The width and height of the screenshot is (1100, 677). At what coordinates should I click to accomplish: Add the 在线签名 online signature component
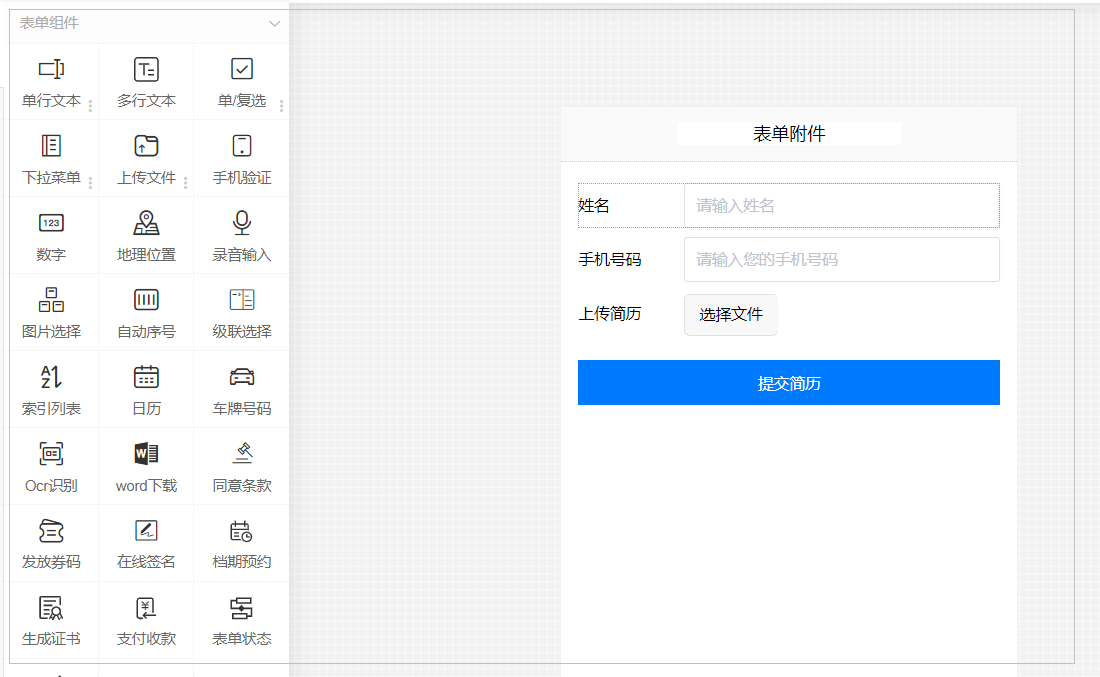coord(146,544)
